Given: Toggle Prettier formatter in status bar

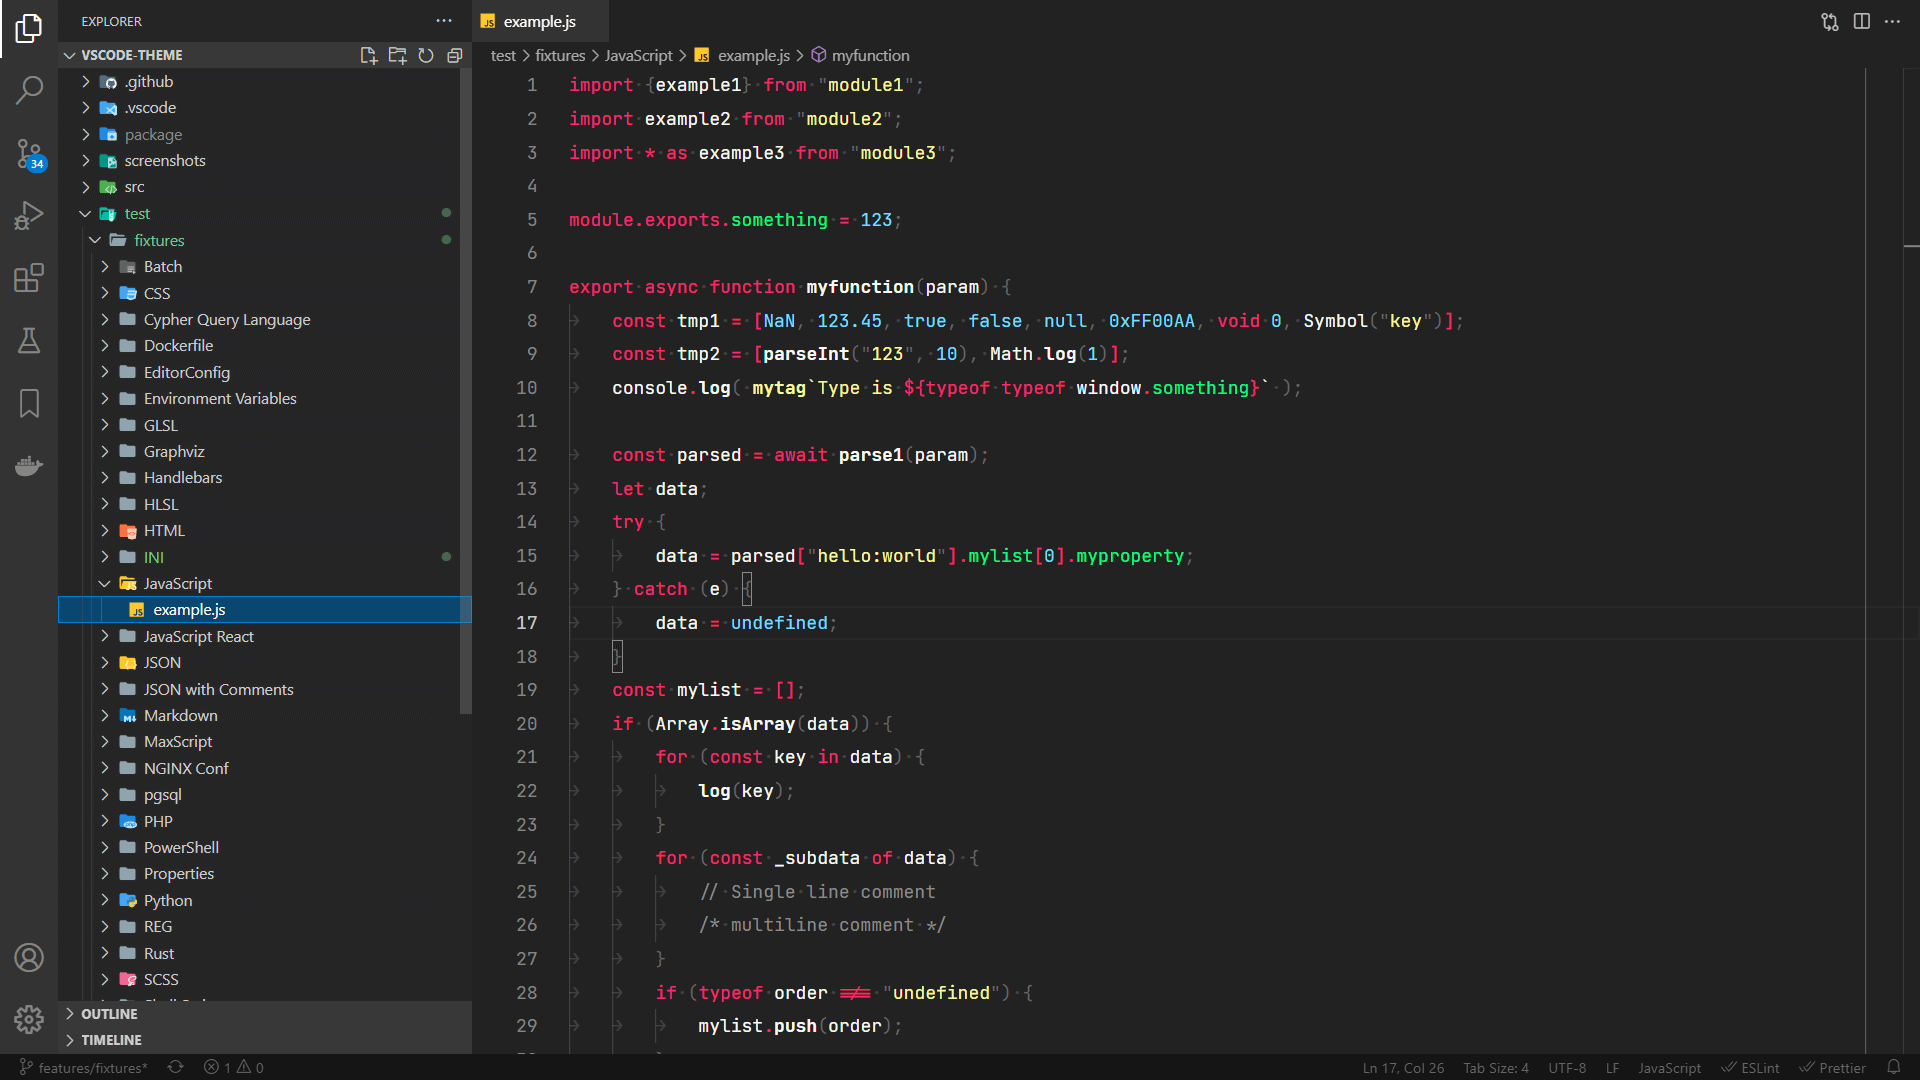Looking at the screenshot, I should (1833, 1067).
